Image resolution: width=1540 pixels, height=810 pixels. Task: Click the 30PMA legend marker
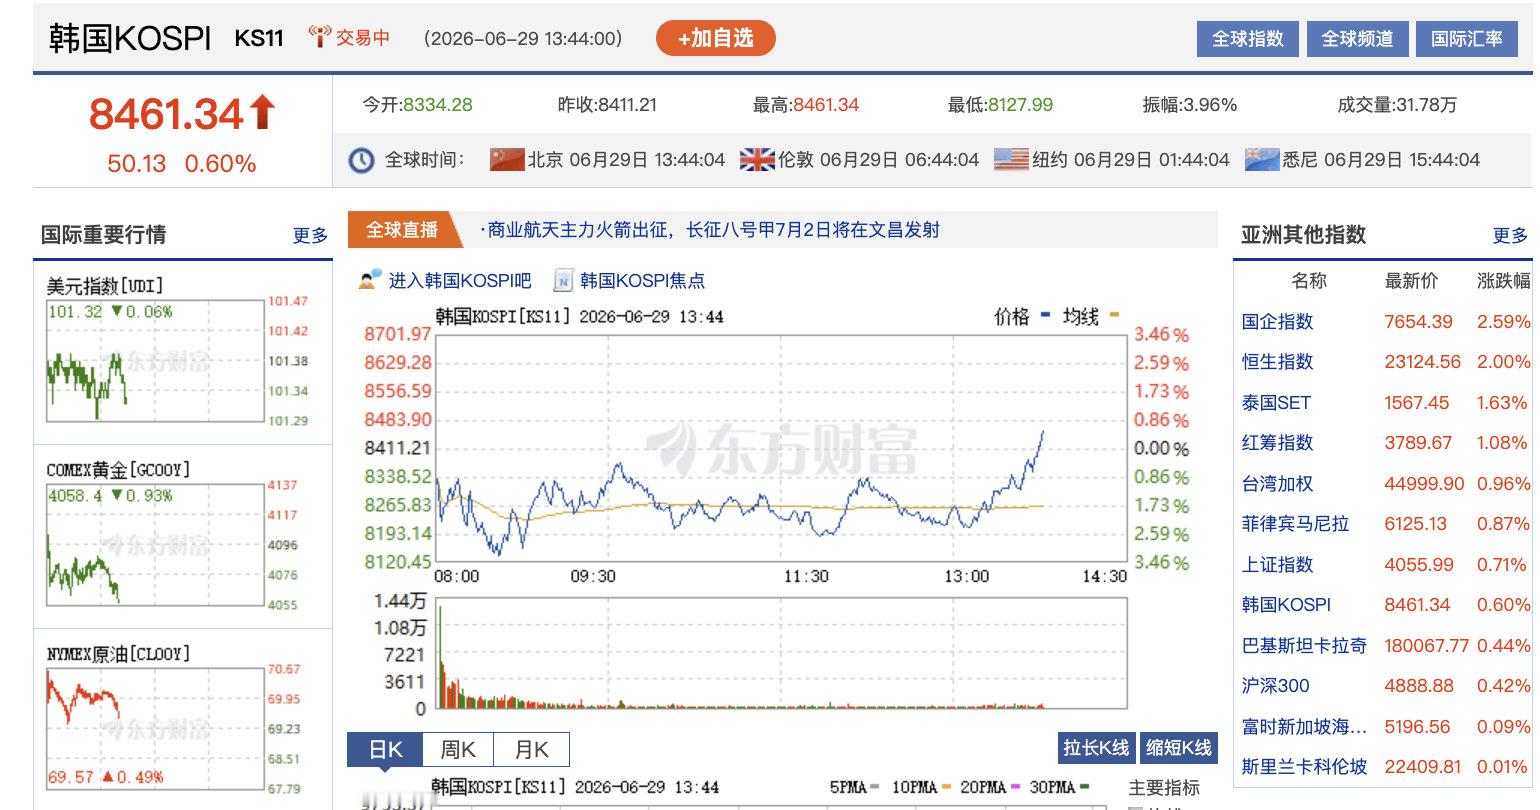click(x=1084, y=787)
